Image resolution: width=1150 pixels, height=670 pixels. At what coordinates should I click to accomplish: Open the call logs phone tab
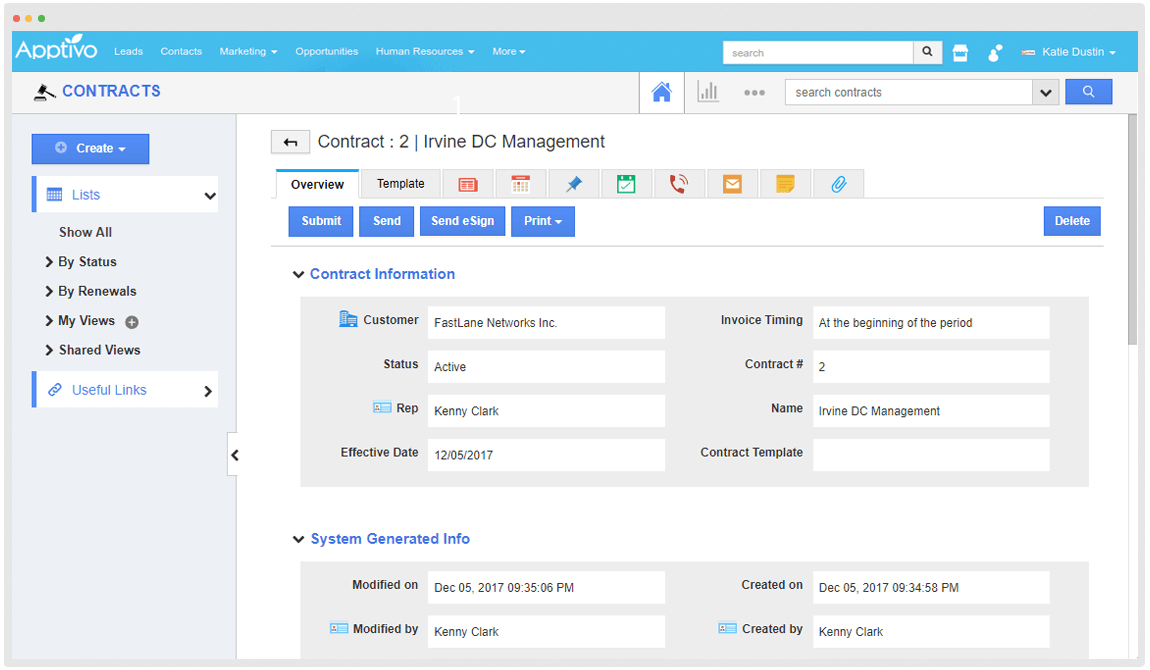click(x=679, y=184)
